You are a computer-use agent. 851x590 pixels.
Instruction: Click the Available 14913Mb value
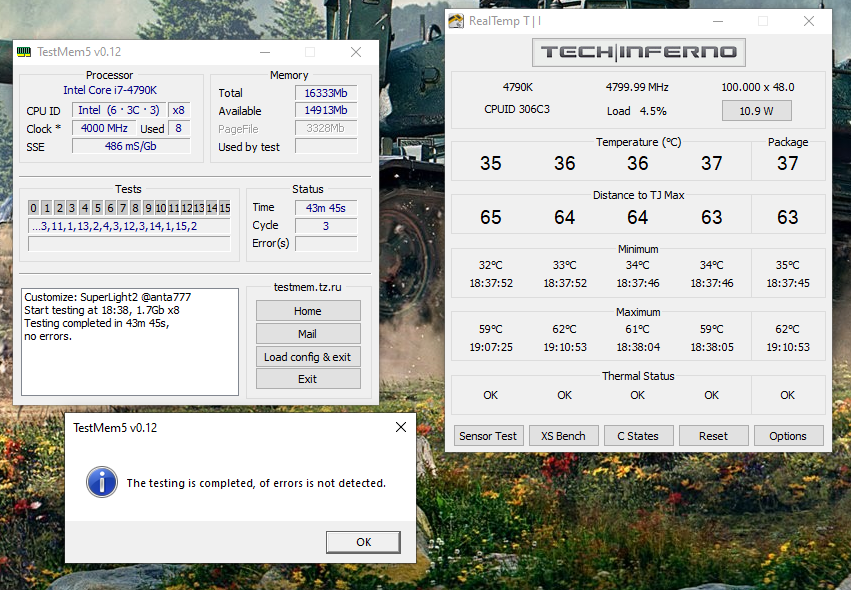326,110
